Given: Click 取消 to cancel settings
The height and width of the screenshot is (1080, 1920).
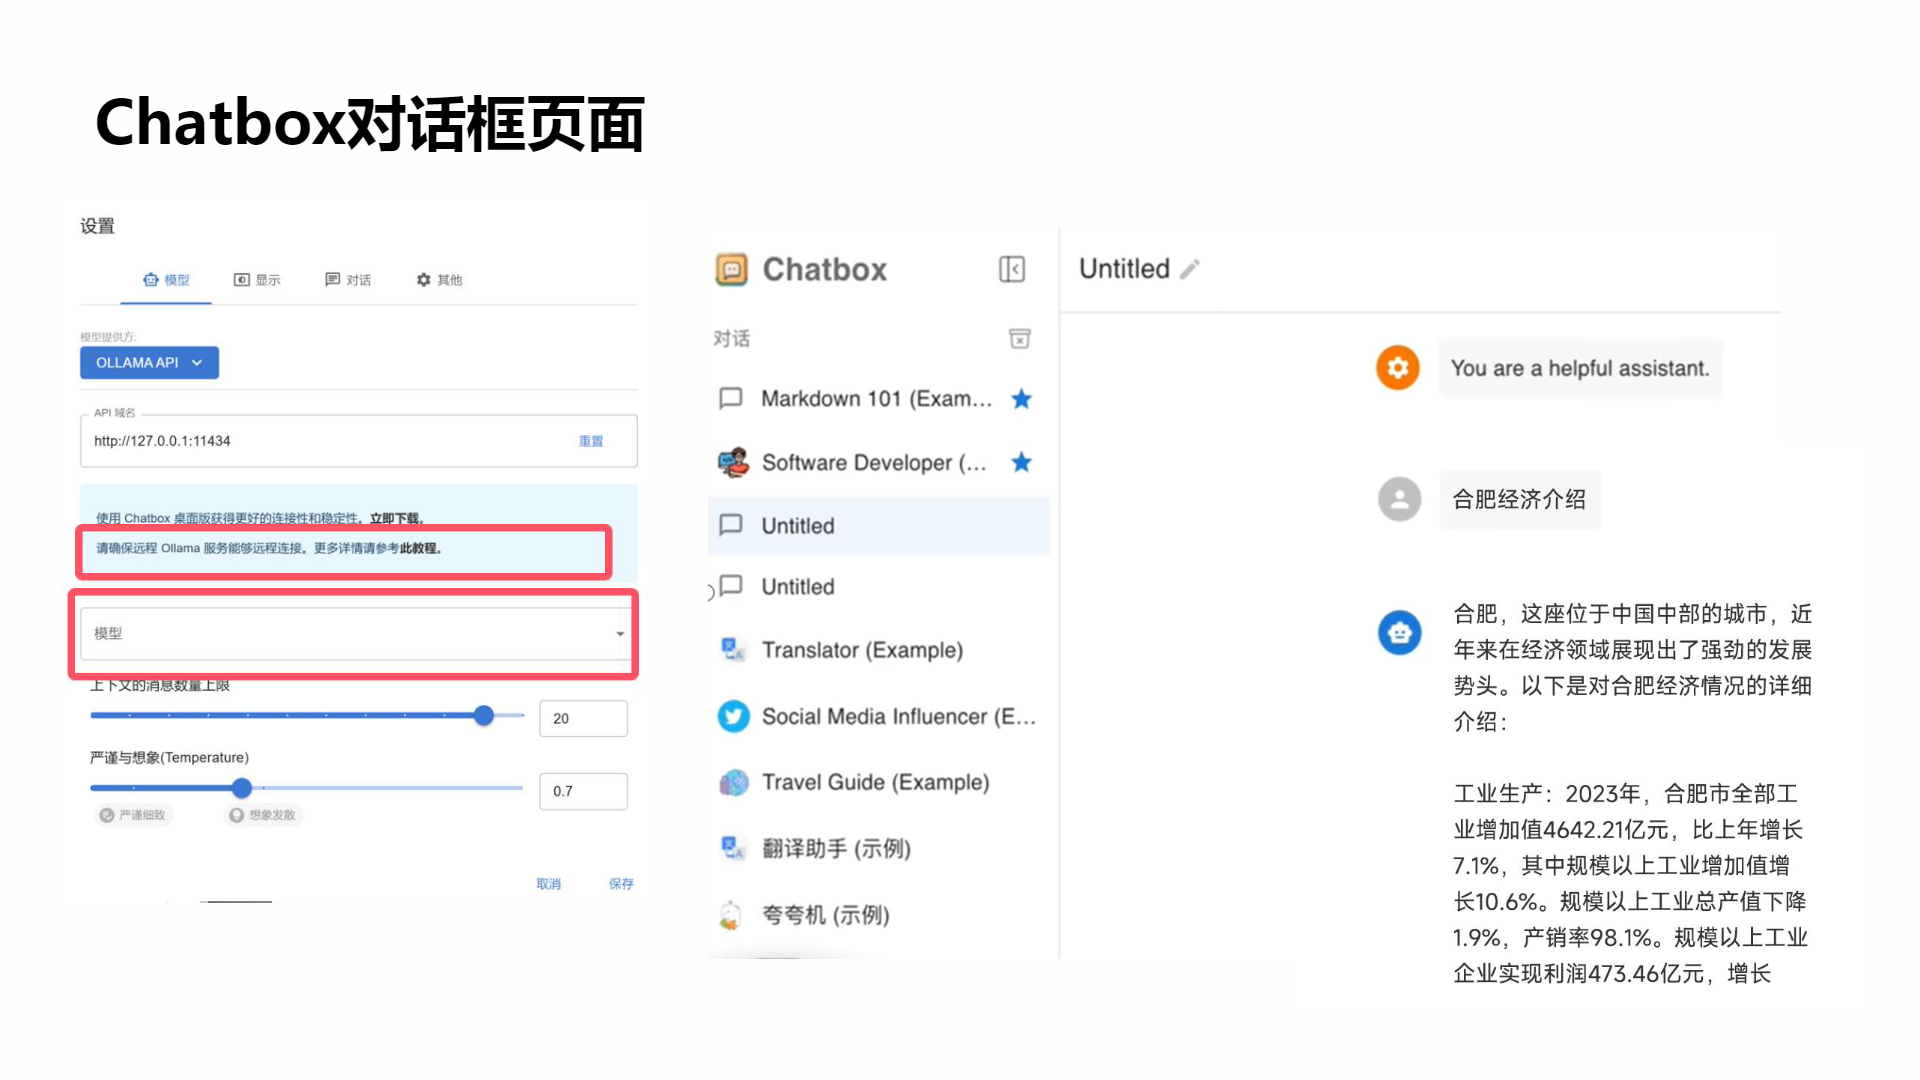Looking at the screenshot, I should 548,884.
